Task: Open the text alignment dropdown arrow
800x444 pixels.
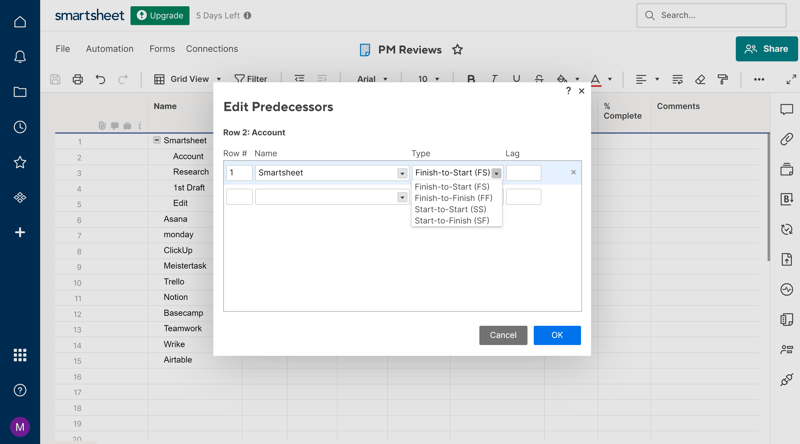Action: 657,79
